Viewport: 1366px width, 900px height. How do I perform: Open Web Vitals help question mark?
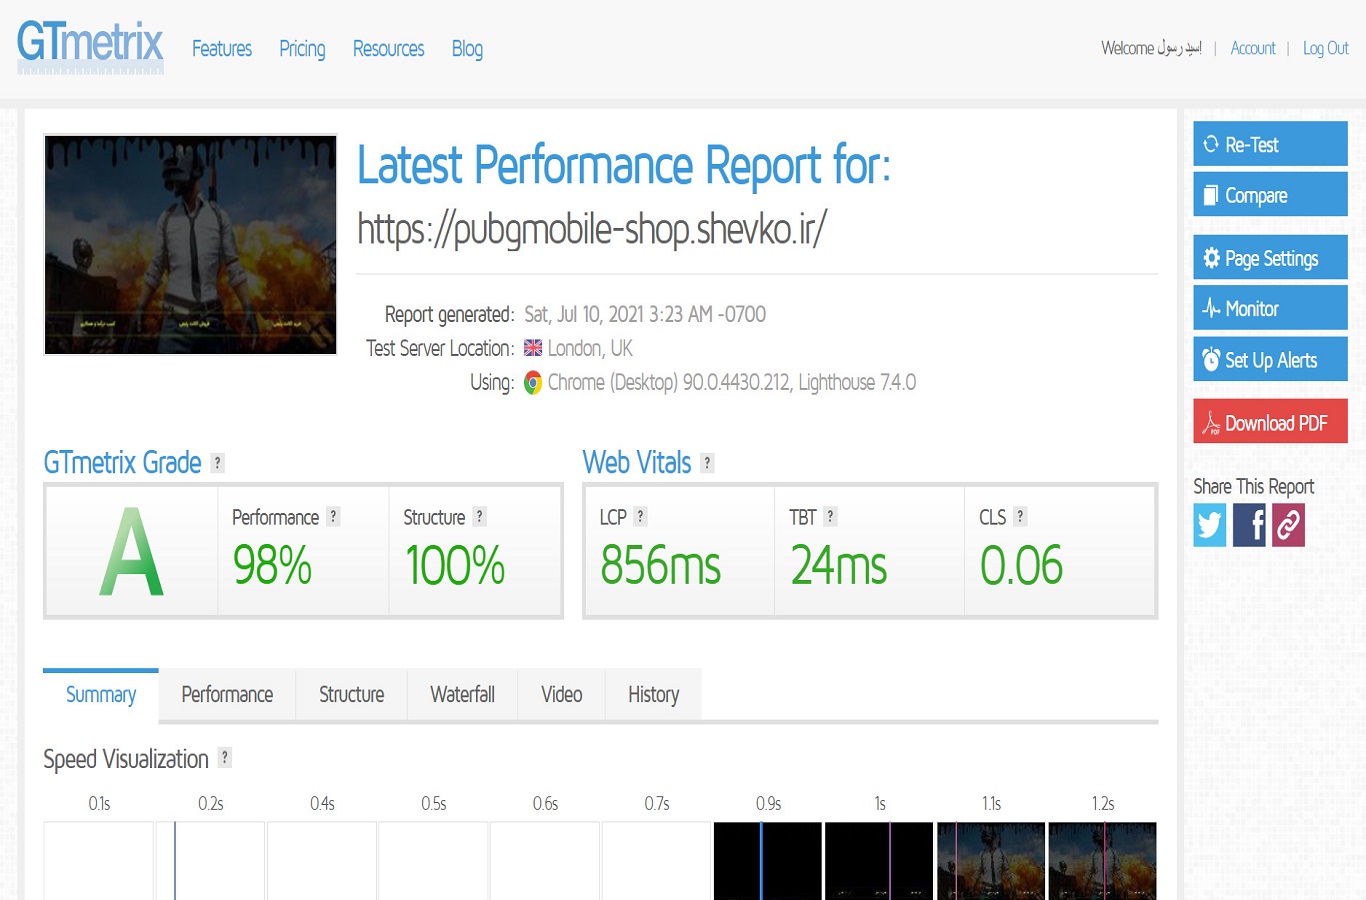click(707, 463)
